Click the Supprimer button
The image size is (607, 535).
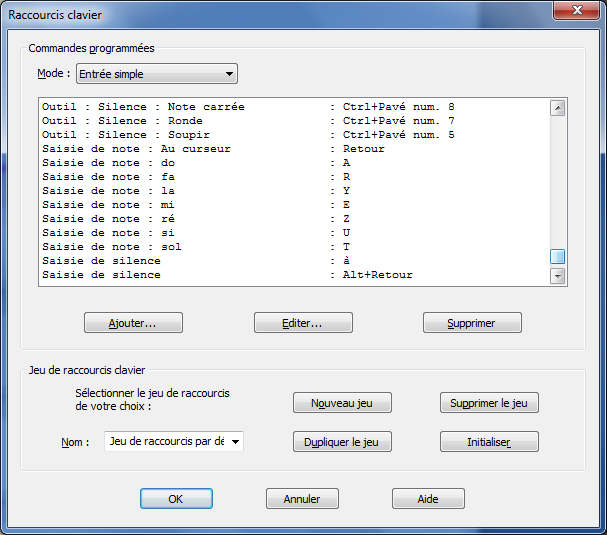pyautogui.click(x=472, y=323)
